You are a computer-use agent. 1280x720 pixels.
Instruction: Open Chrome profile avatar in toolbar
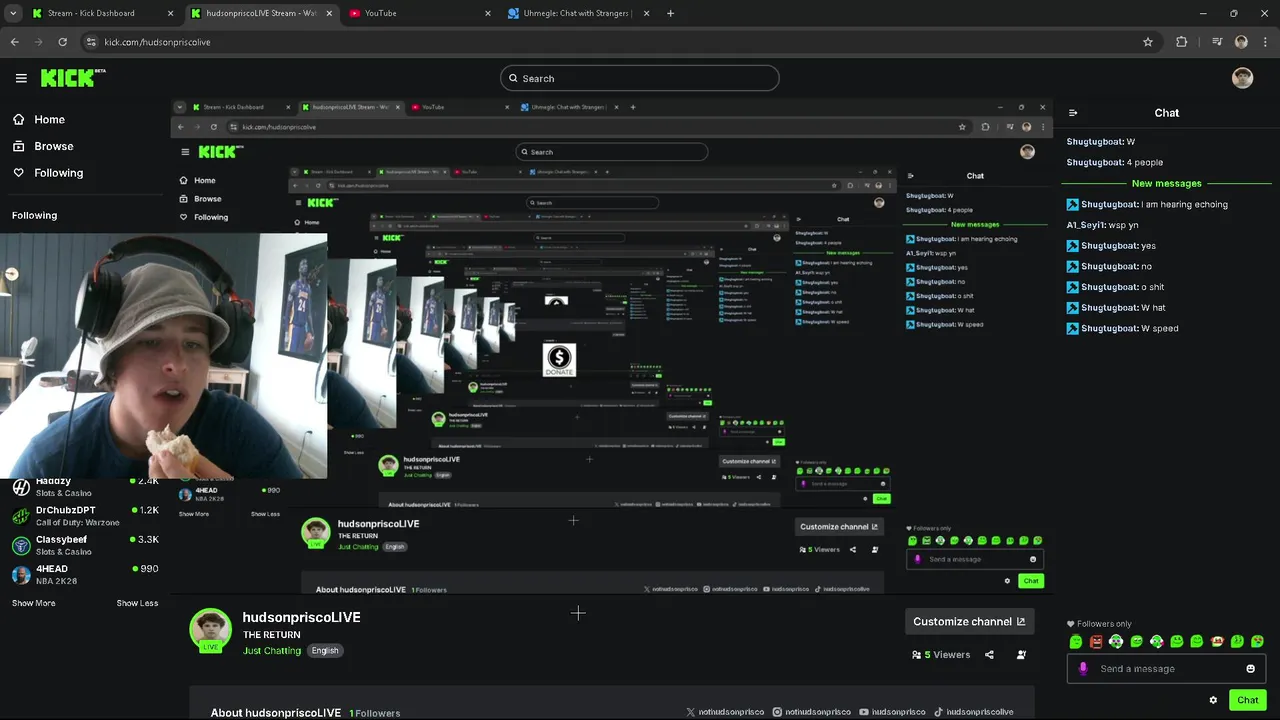(x=1241, y=42)
